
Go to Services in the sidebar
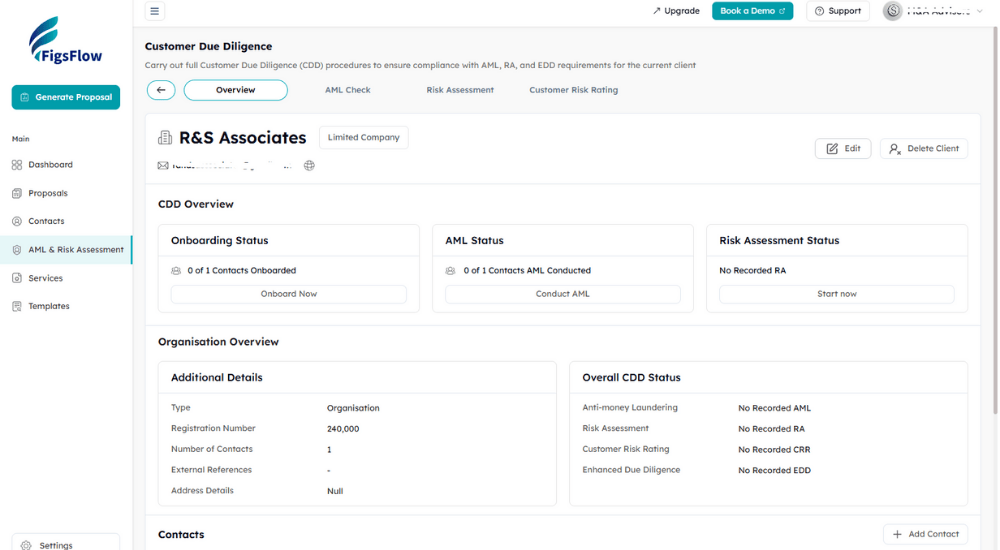45,278
